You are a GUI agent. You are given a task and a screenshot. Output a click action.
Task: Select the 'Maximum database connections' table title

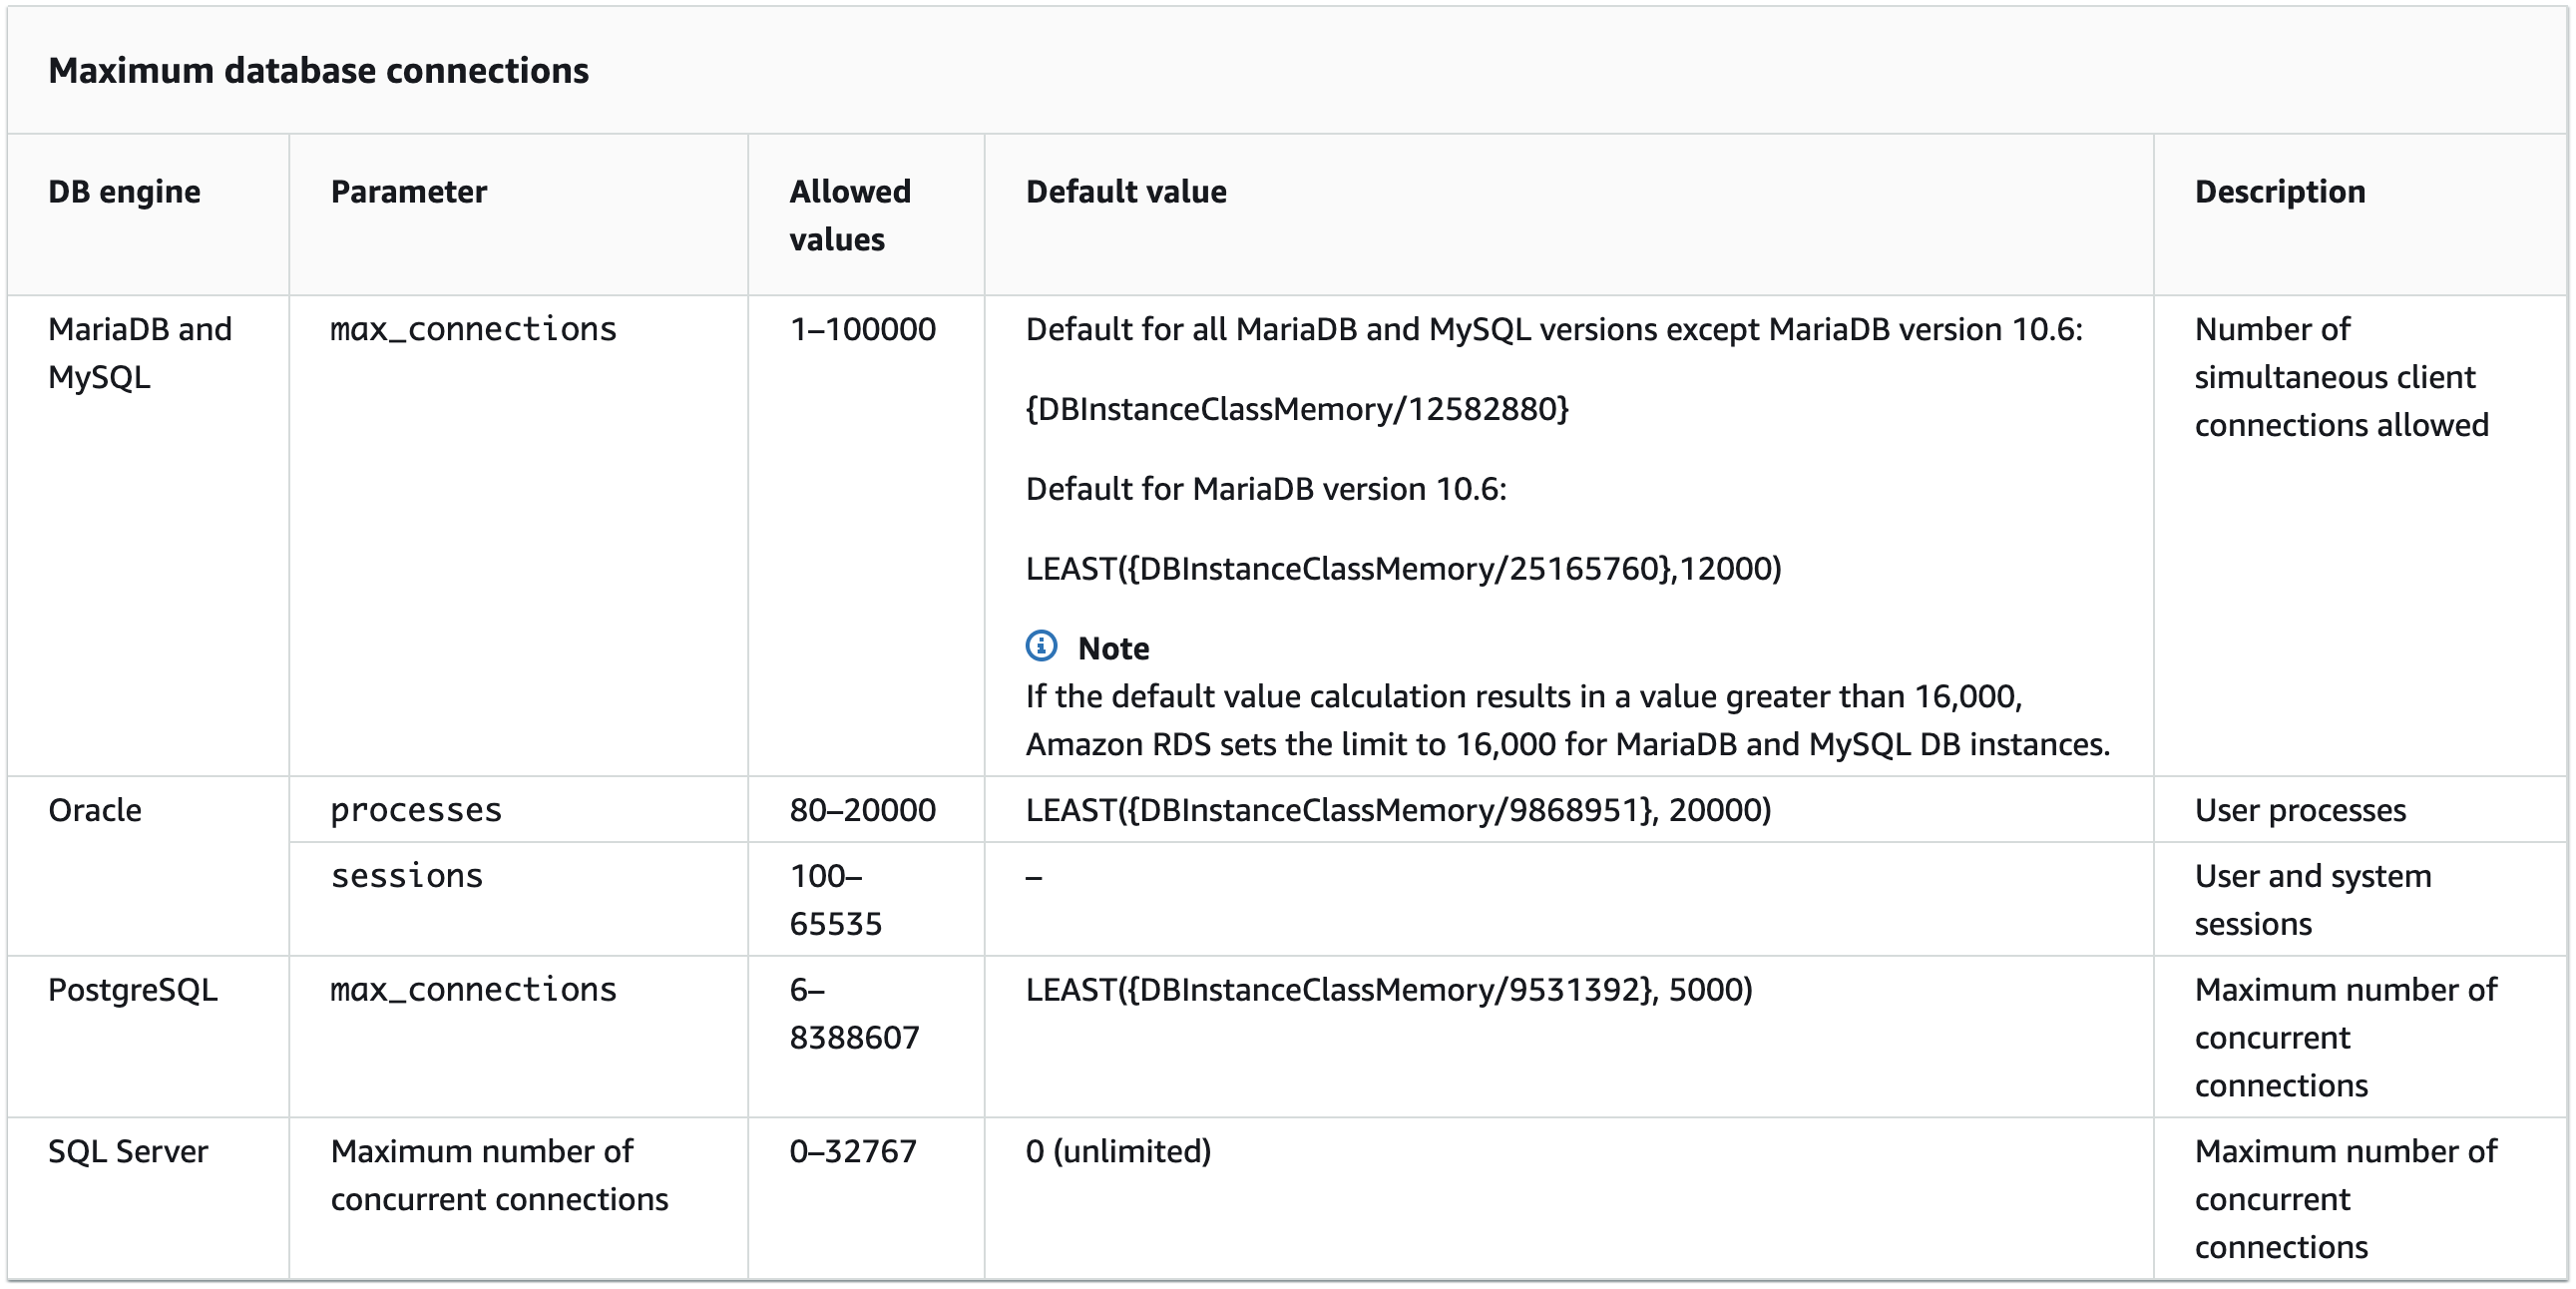click(x=318, y=70)
